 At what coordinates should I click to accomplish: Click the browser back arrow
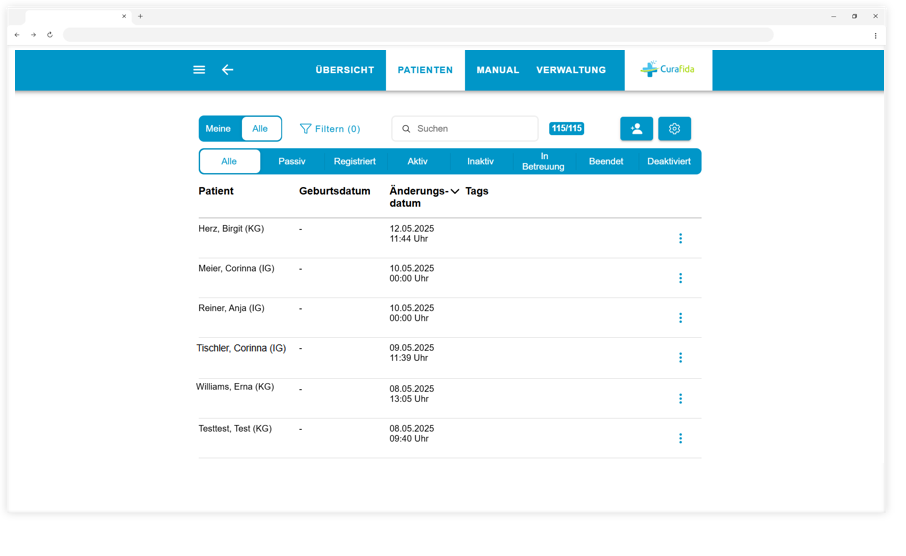17,35
